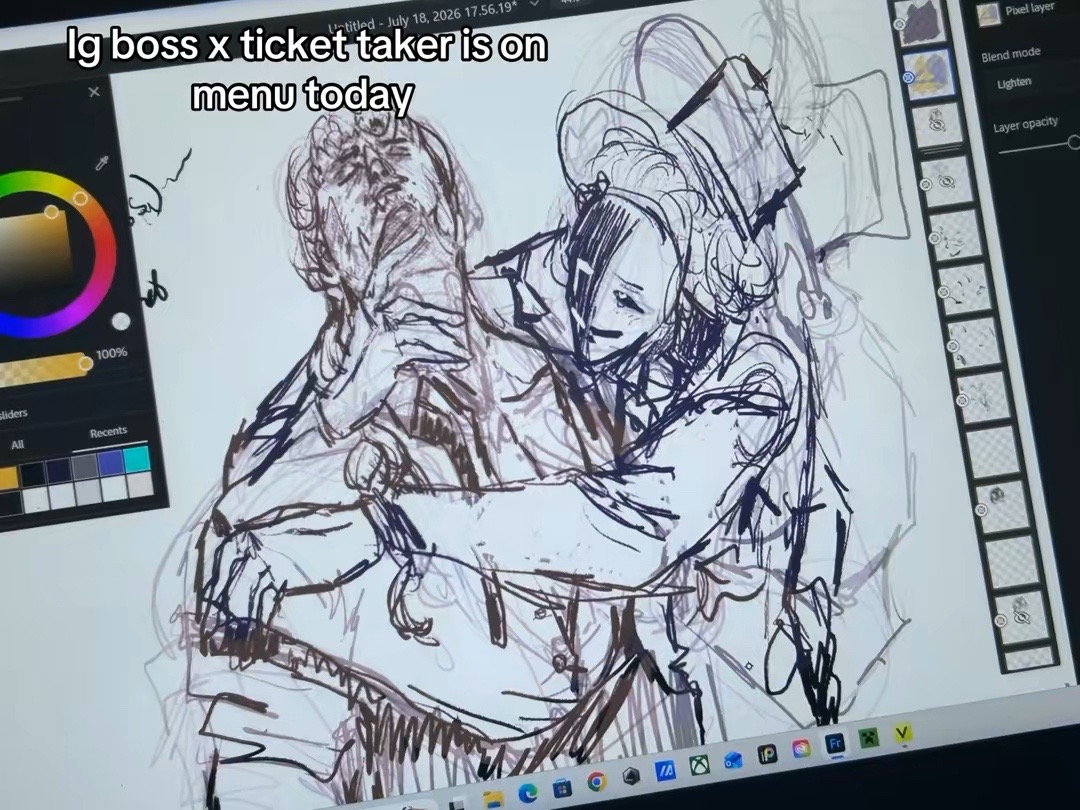
Task: Open Adobe Fresco from the taskbar
Action: click(835, 744)
